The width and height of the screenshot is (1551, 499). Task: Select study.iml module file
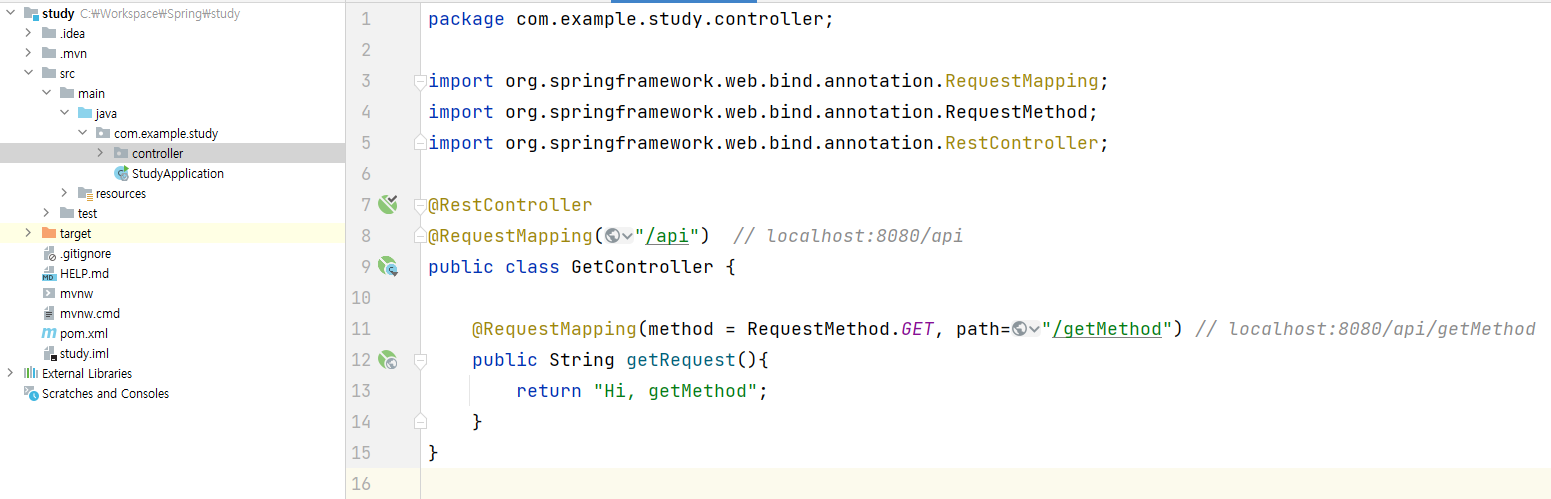(86, 354)
